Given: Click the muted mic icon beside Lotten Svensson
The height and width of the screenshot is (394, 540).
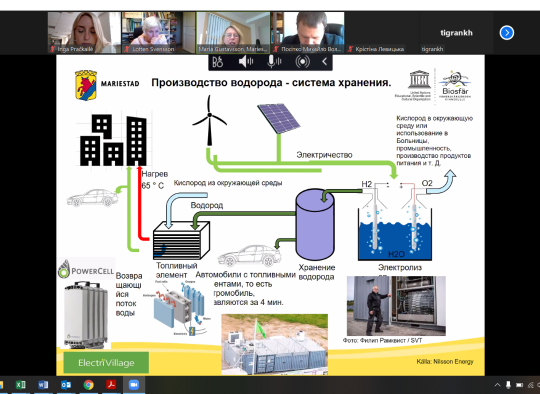Looking at the screenshot, I should tap(127, 49).
